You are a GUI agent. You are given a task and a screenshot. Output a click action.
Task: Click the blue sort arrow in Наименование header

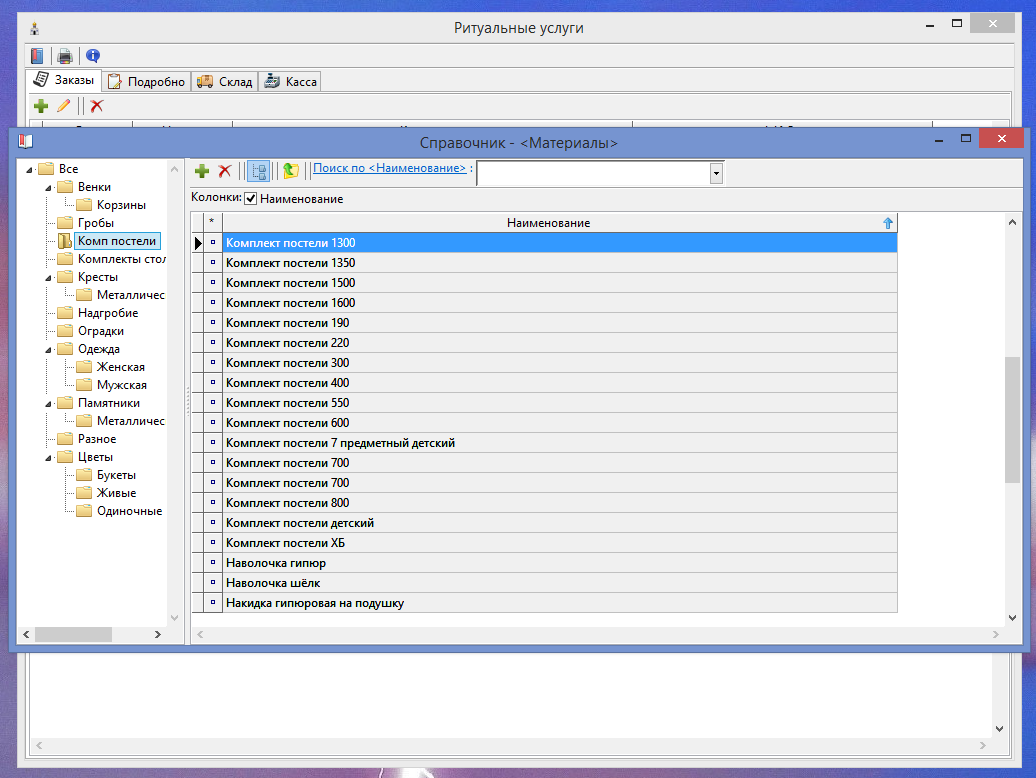888,223
